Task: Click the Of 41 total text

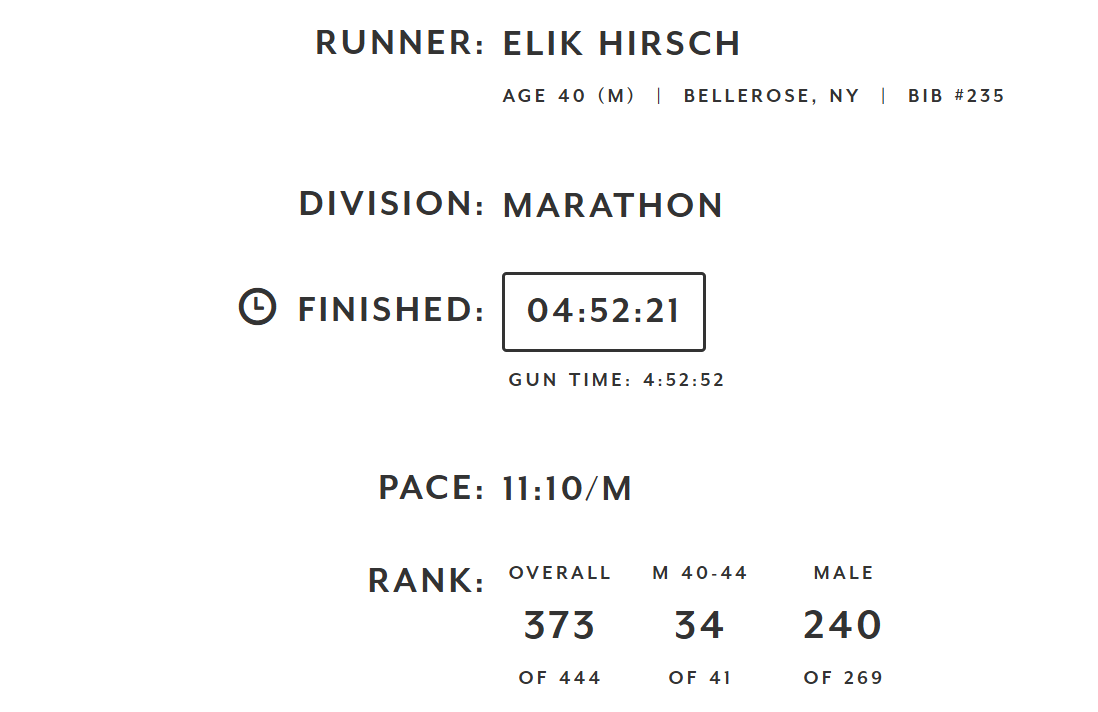Action: pos(700,678)
